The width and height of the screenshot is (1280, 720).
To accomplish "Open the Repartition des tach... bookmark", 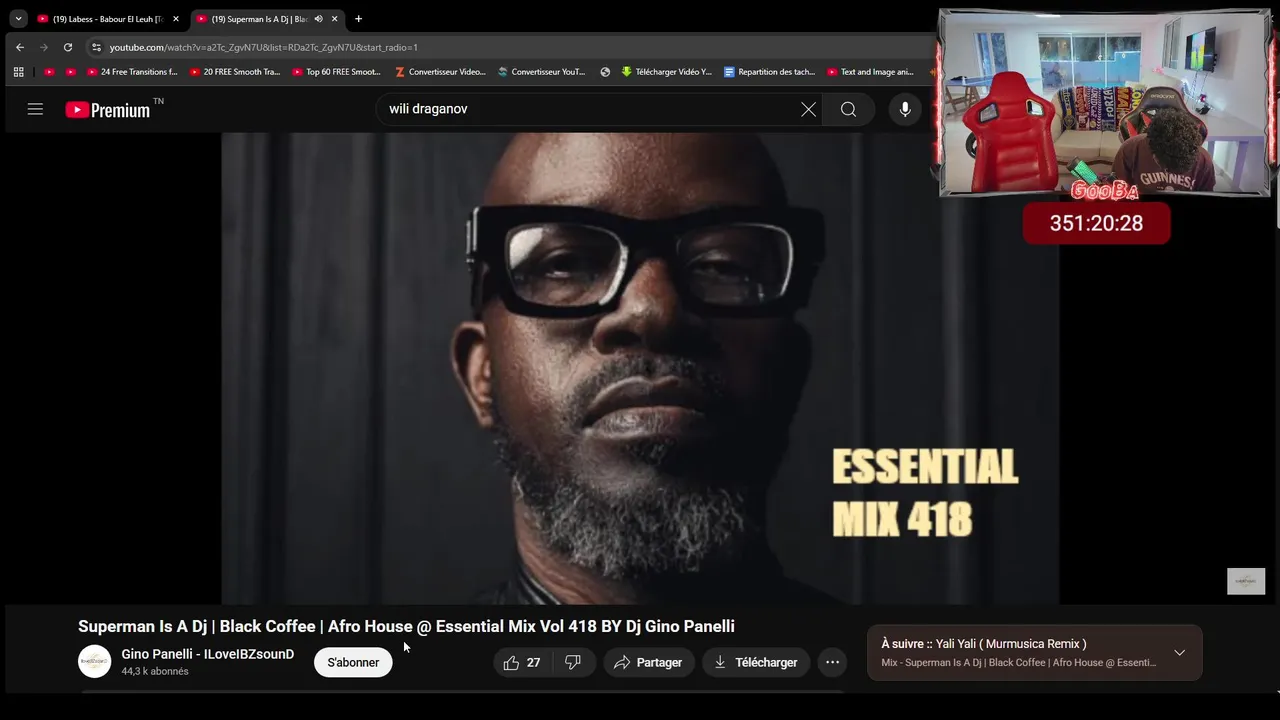I will tap(769, 72).
